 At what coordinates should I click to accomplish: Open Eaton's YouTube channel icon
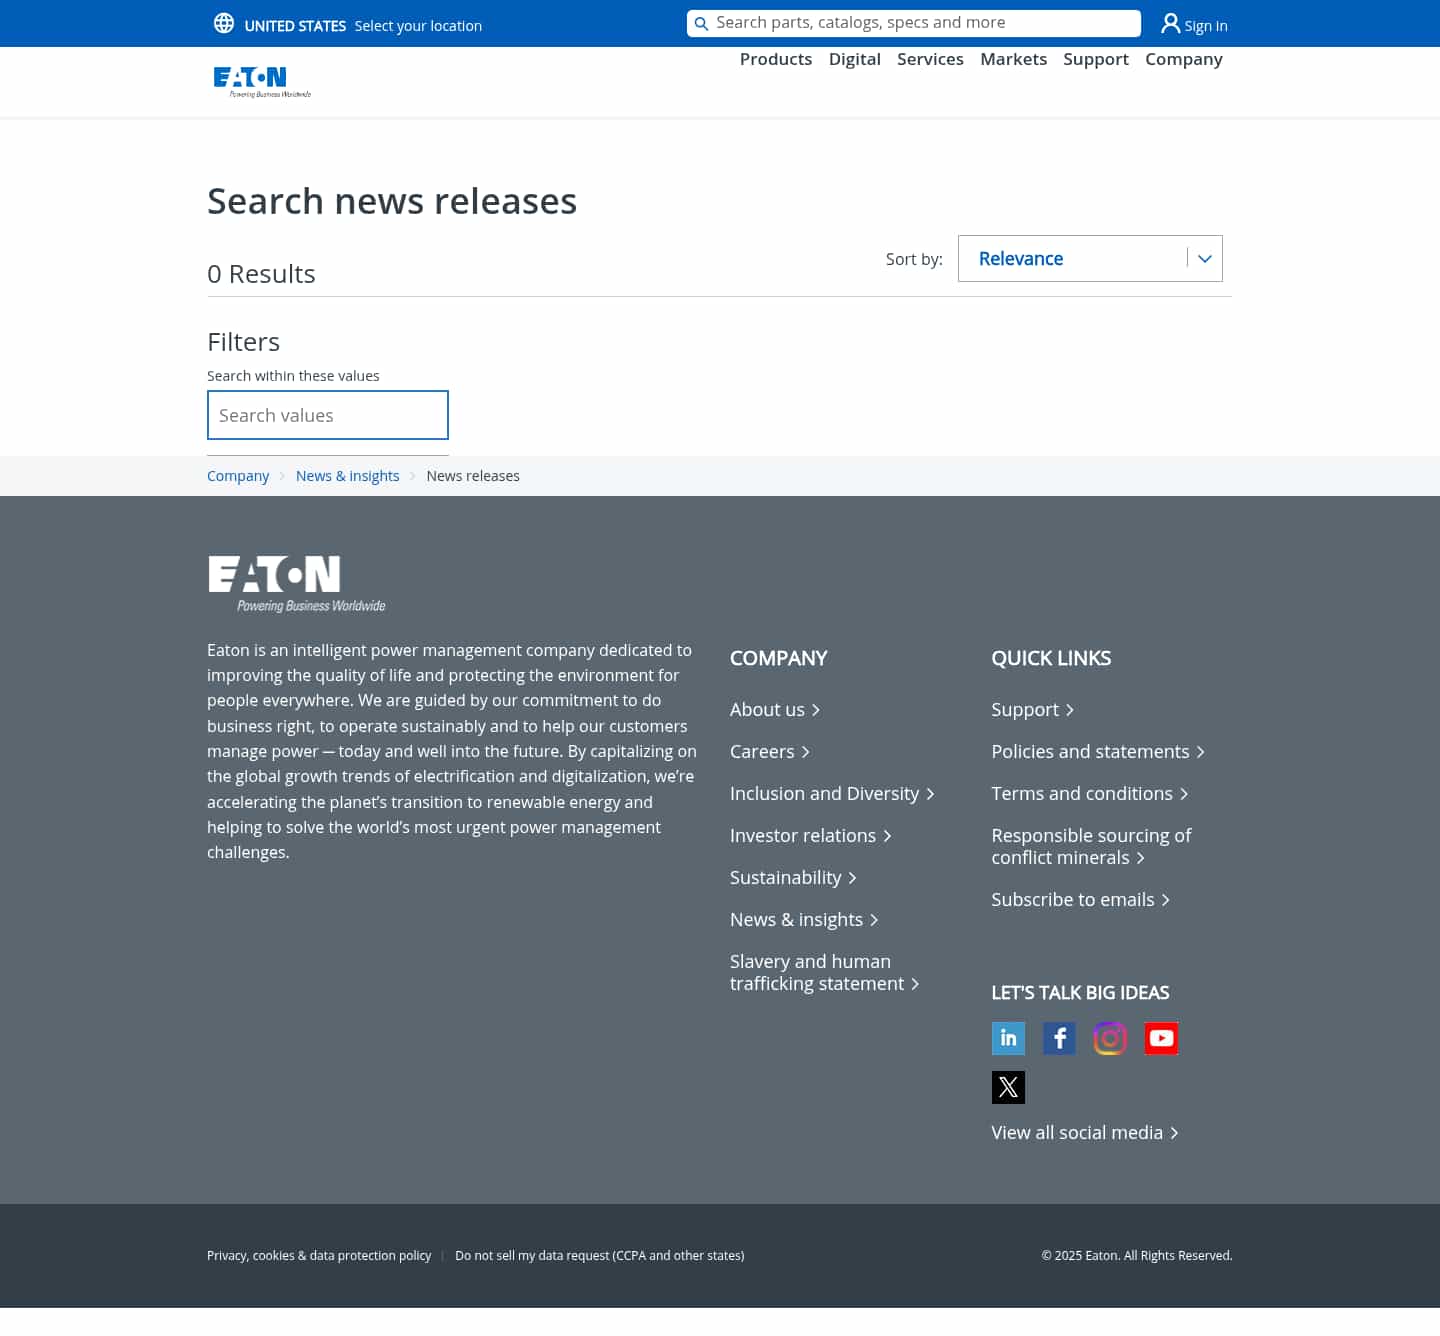click(1161, 1038)
